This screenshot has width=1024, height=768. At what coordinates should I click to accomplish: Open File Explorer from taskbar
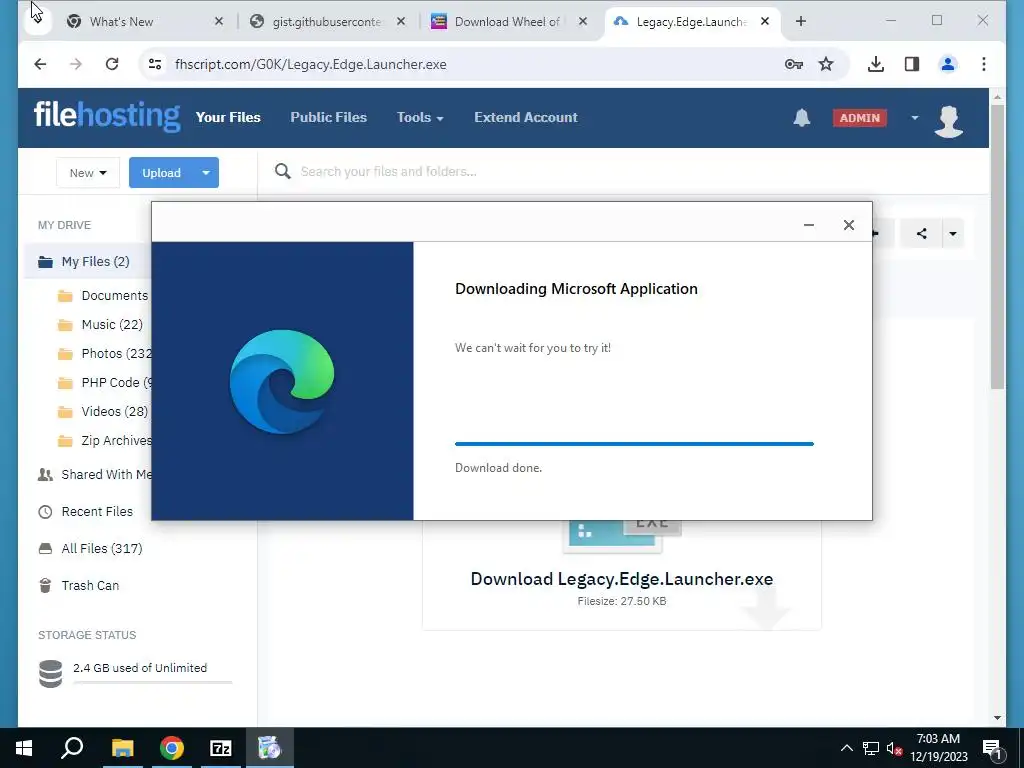click(122, 748)
